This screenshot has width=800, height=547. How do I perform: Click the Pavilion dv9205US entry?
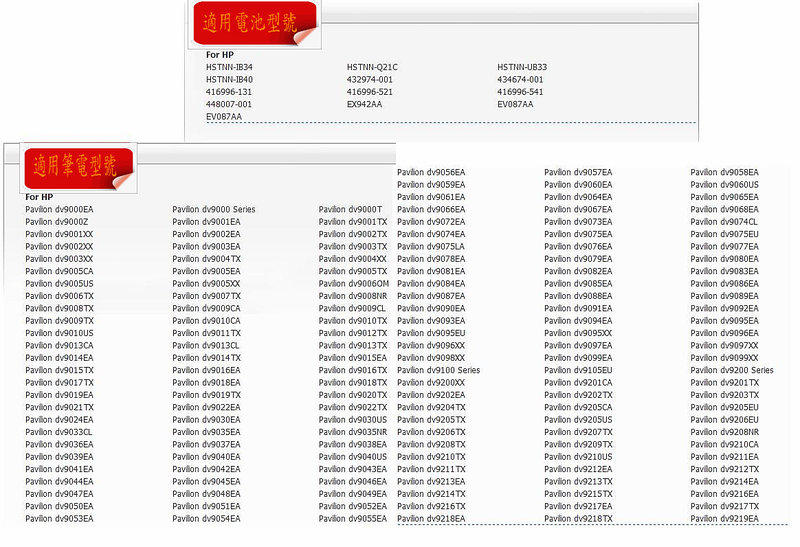tap(578, 420)
